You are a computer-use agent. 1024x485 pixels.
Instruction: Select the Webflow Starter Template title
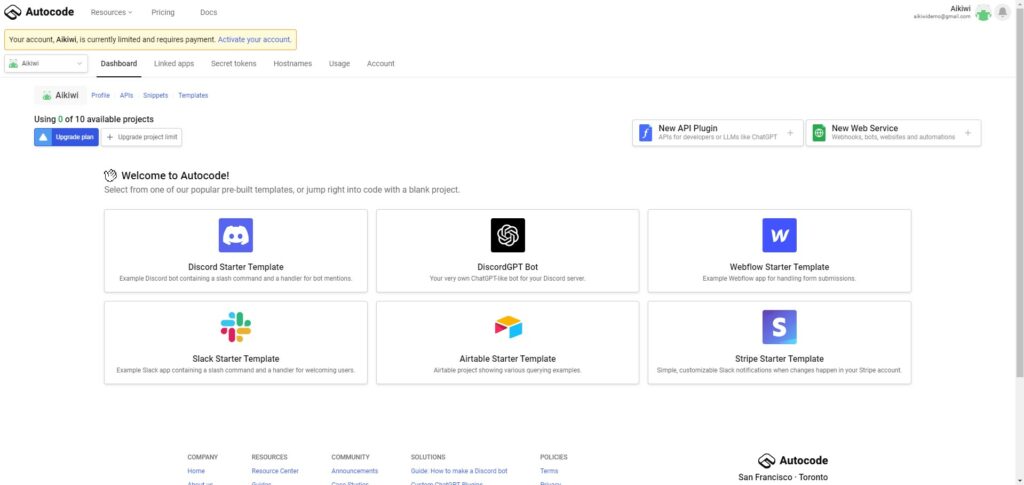(x=779, y=267)
